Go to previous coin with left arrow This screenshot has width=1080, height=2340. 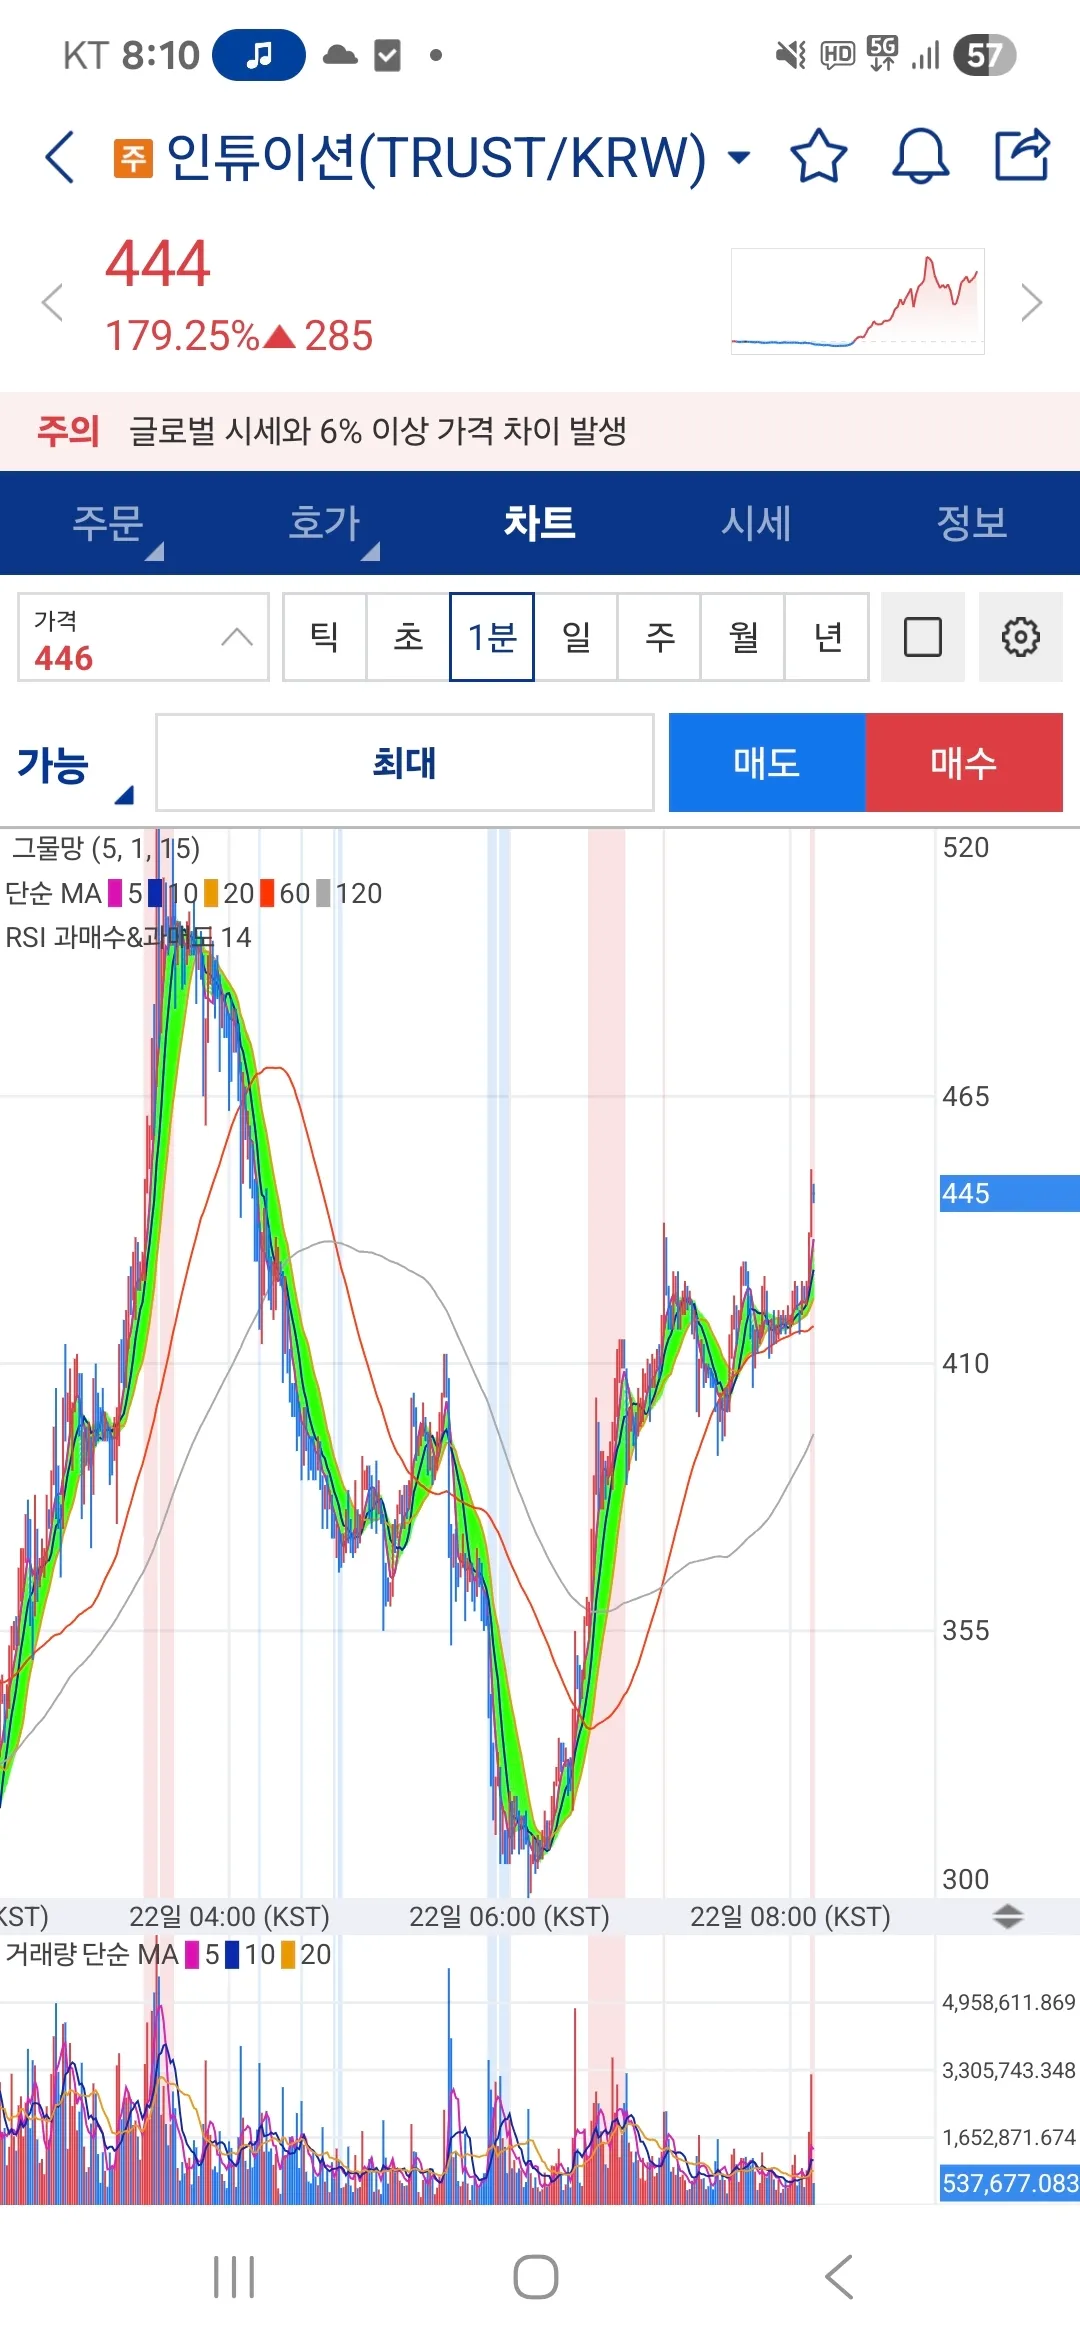pyautogui.click(x=52, y=302)
